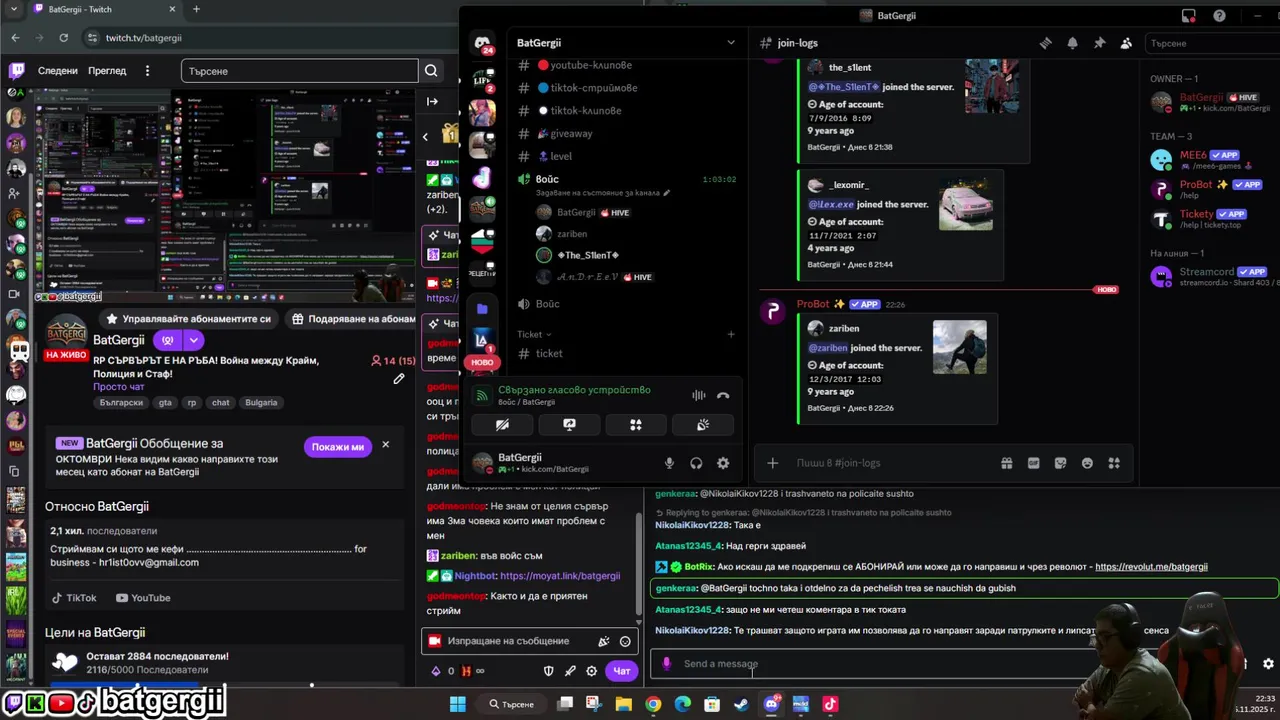Click Управлявайте абонаментите си button
The width and height of the screenshot is (1280, 720).
click(x=187, y=319)
